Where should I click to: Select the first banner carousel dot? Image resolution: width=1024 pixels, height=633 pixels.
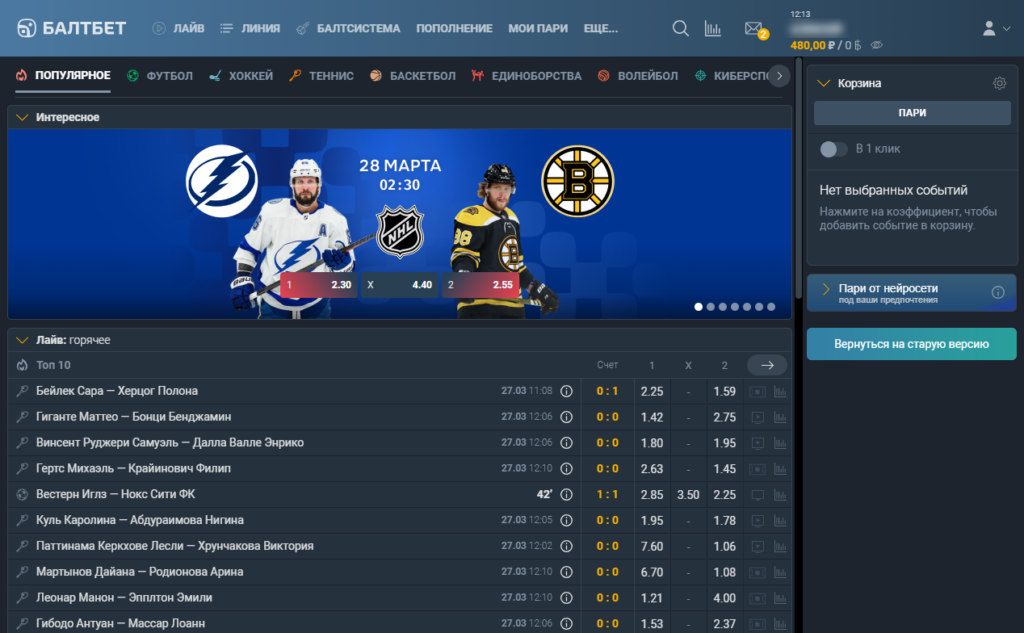tap(698, 306)
